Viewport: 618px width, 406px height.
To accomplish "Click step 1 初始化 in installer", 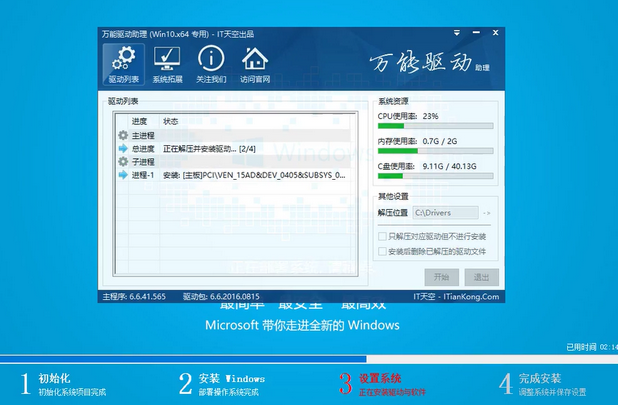I will [63, 384].
